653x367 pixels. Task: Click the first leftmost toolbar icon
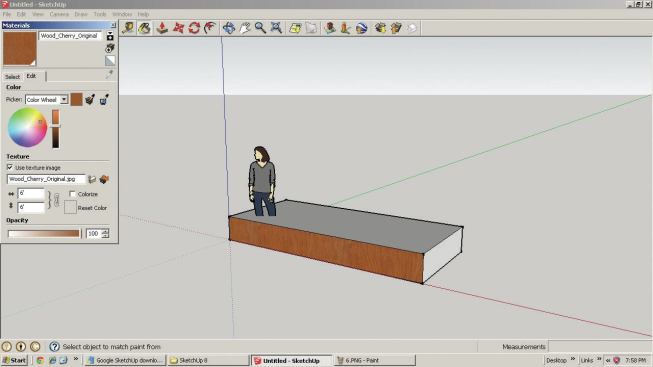128,28
